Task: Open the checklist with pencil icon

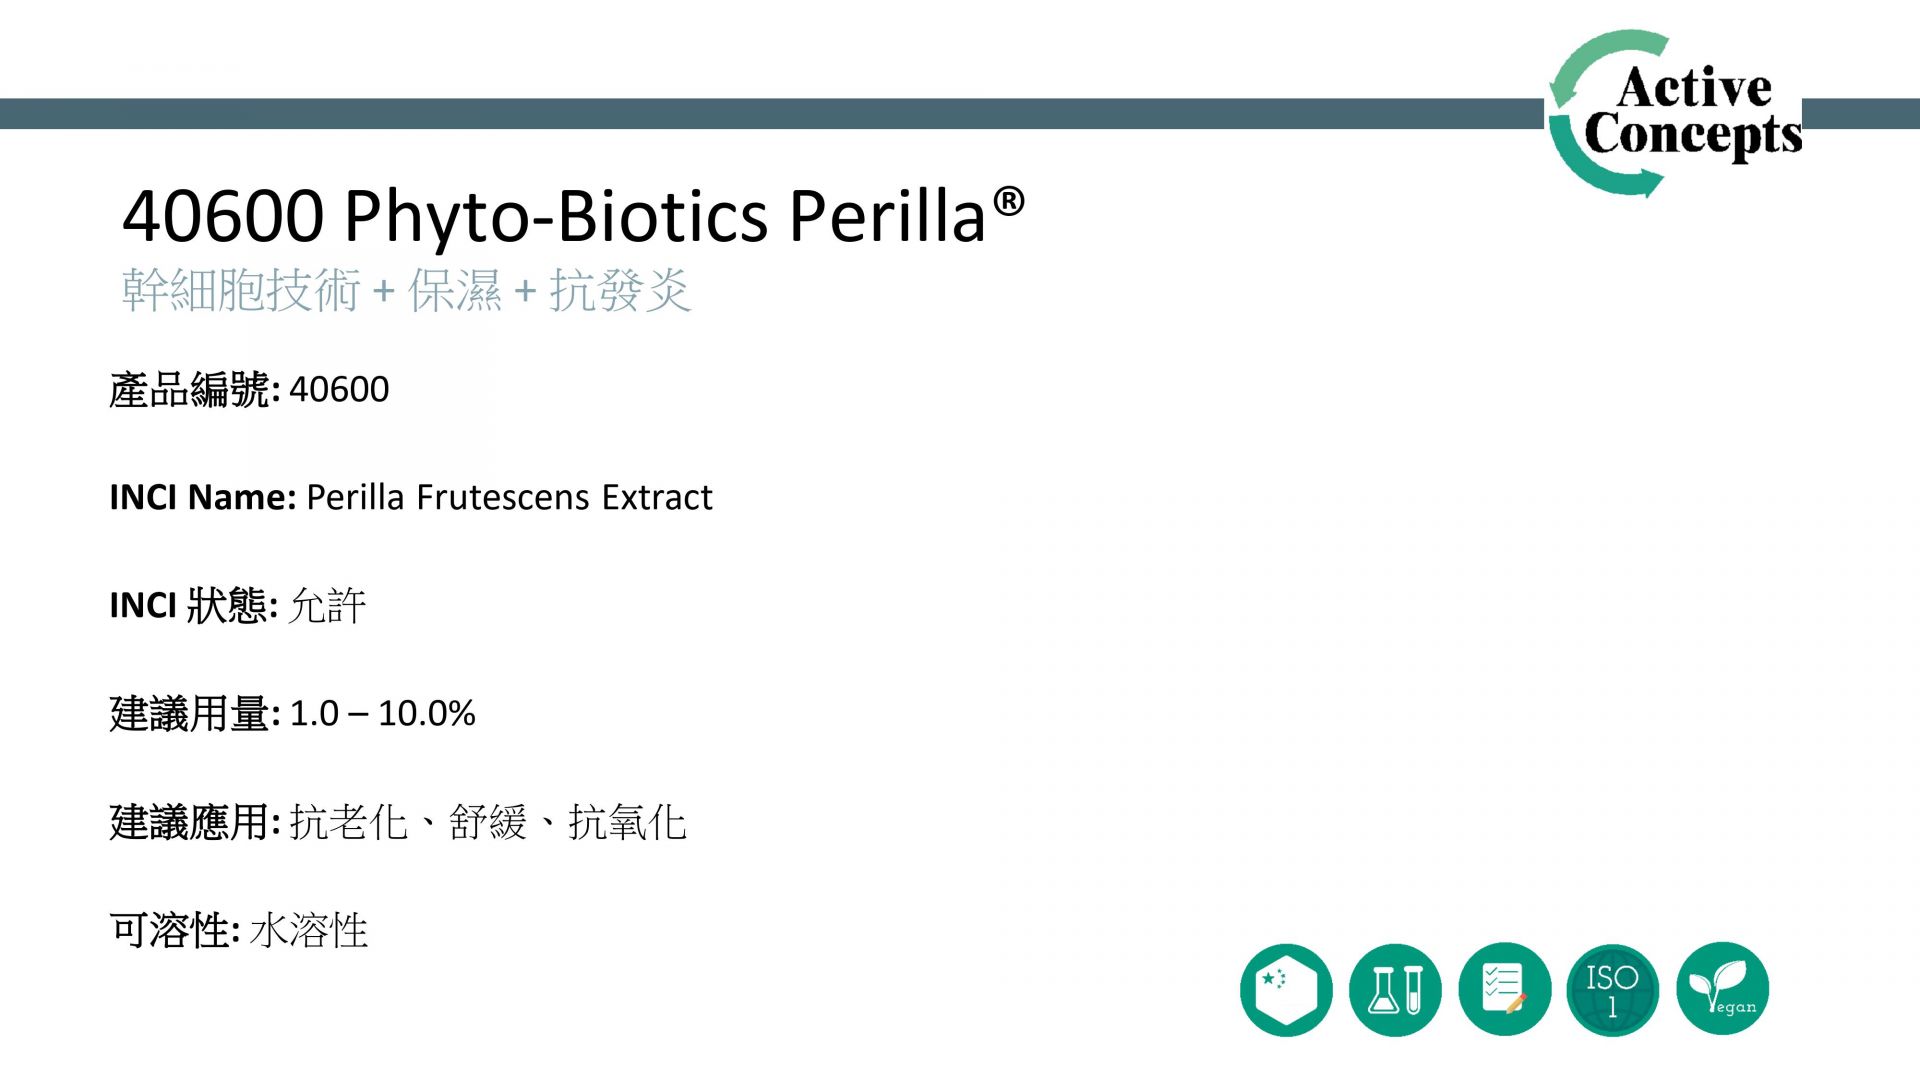Action: click(x=1504, y=990)
